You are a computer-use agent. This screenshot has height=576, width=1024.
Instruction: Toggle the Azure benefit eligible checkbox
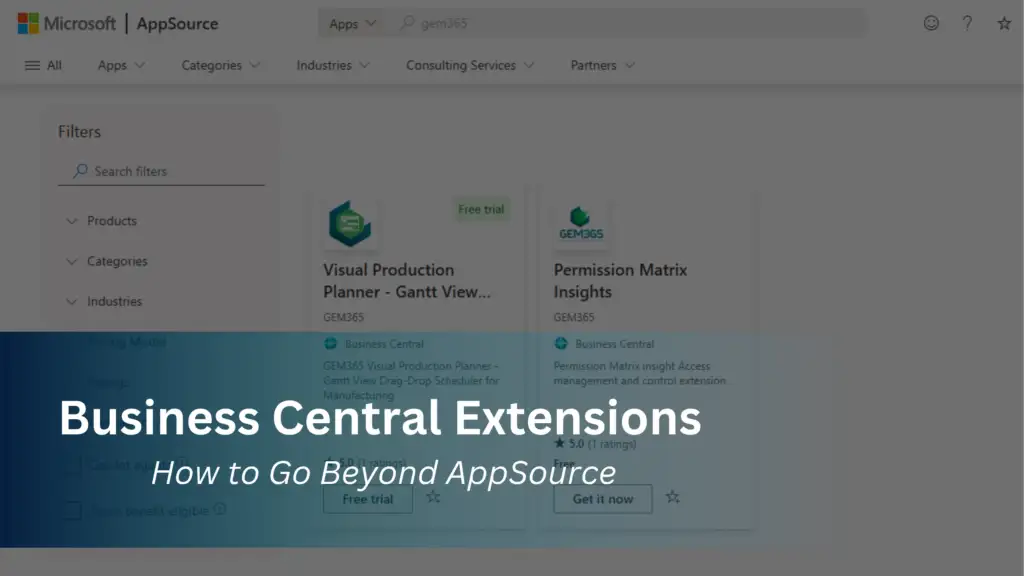[x=72, y=510]
